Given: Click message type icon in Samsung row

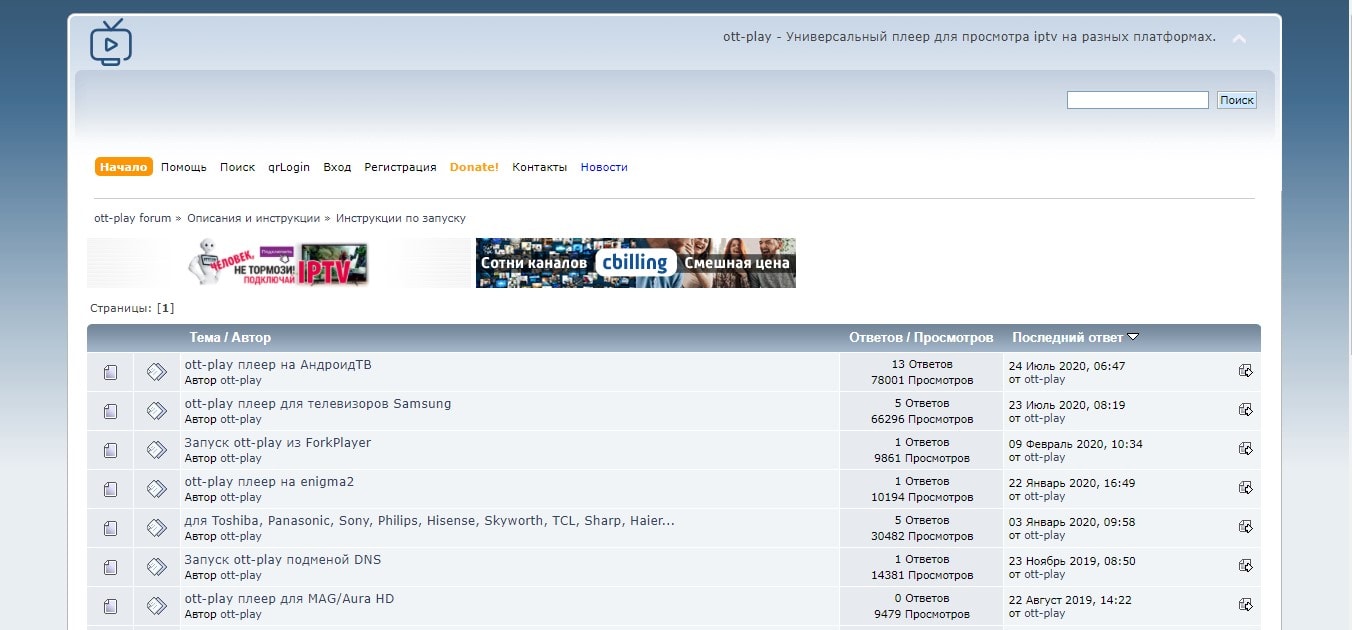Looking at the screenshot, I should click(x=157, y=411).
